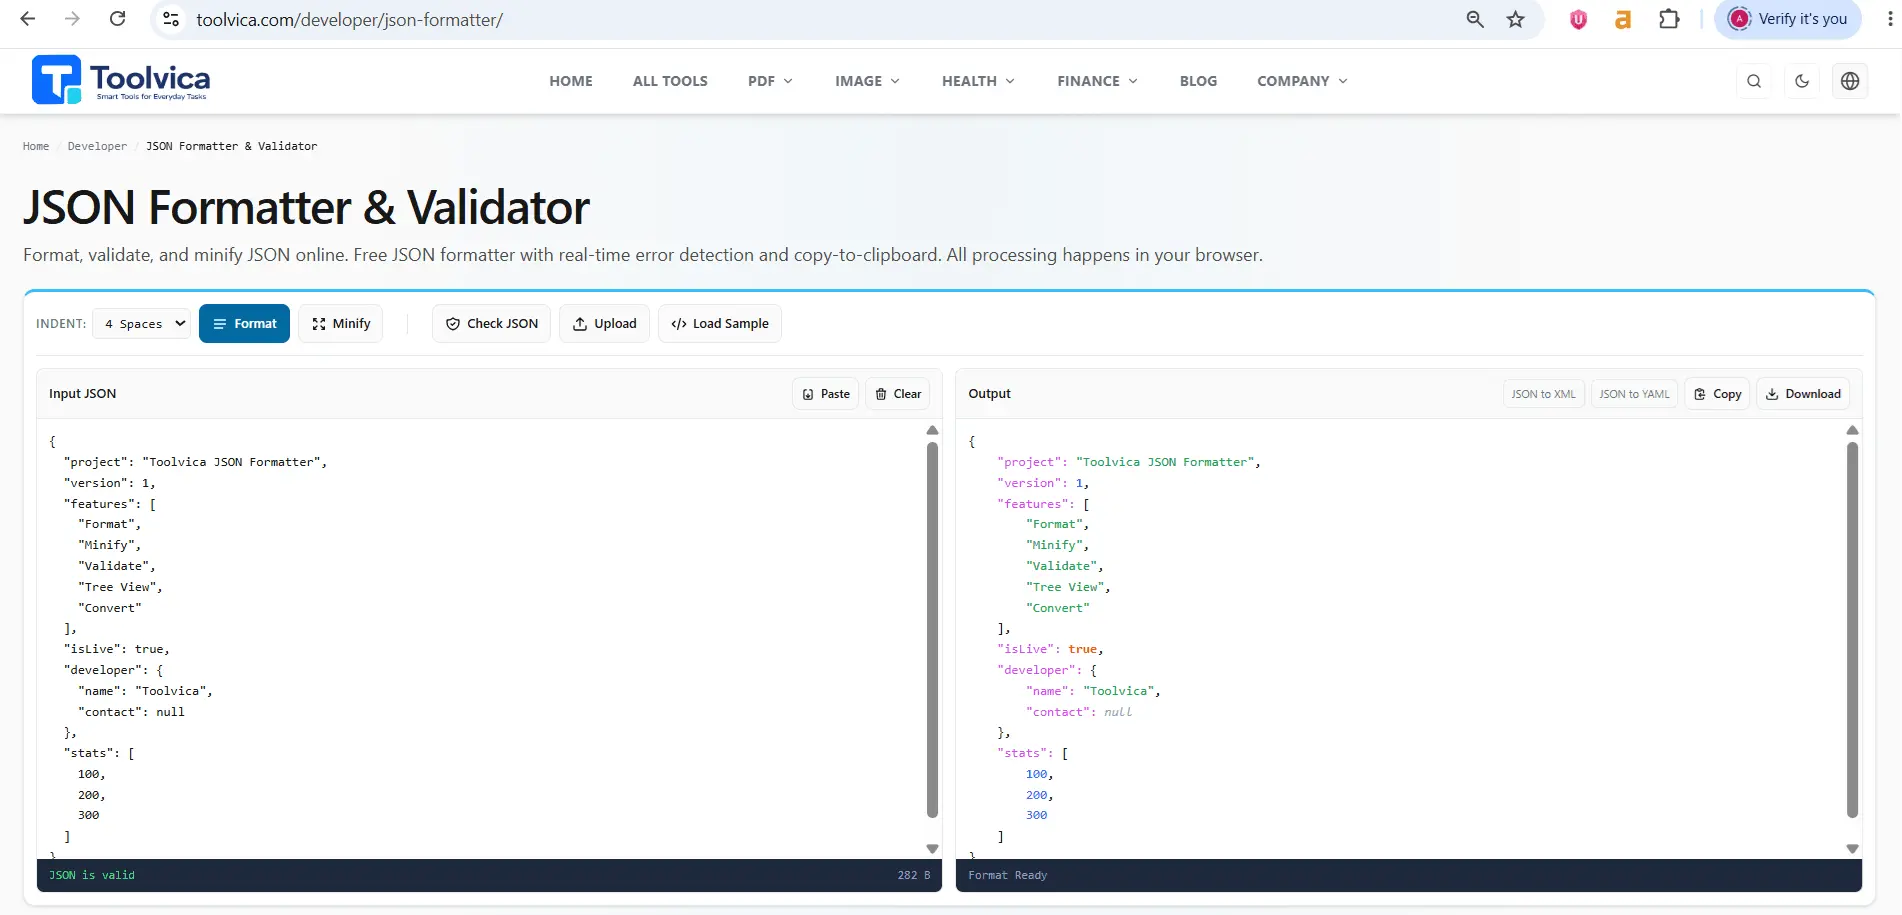Click the Load Sample button

(x=720, y=323)
